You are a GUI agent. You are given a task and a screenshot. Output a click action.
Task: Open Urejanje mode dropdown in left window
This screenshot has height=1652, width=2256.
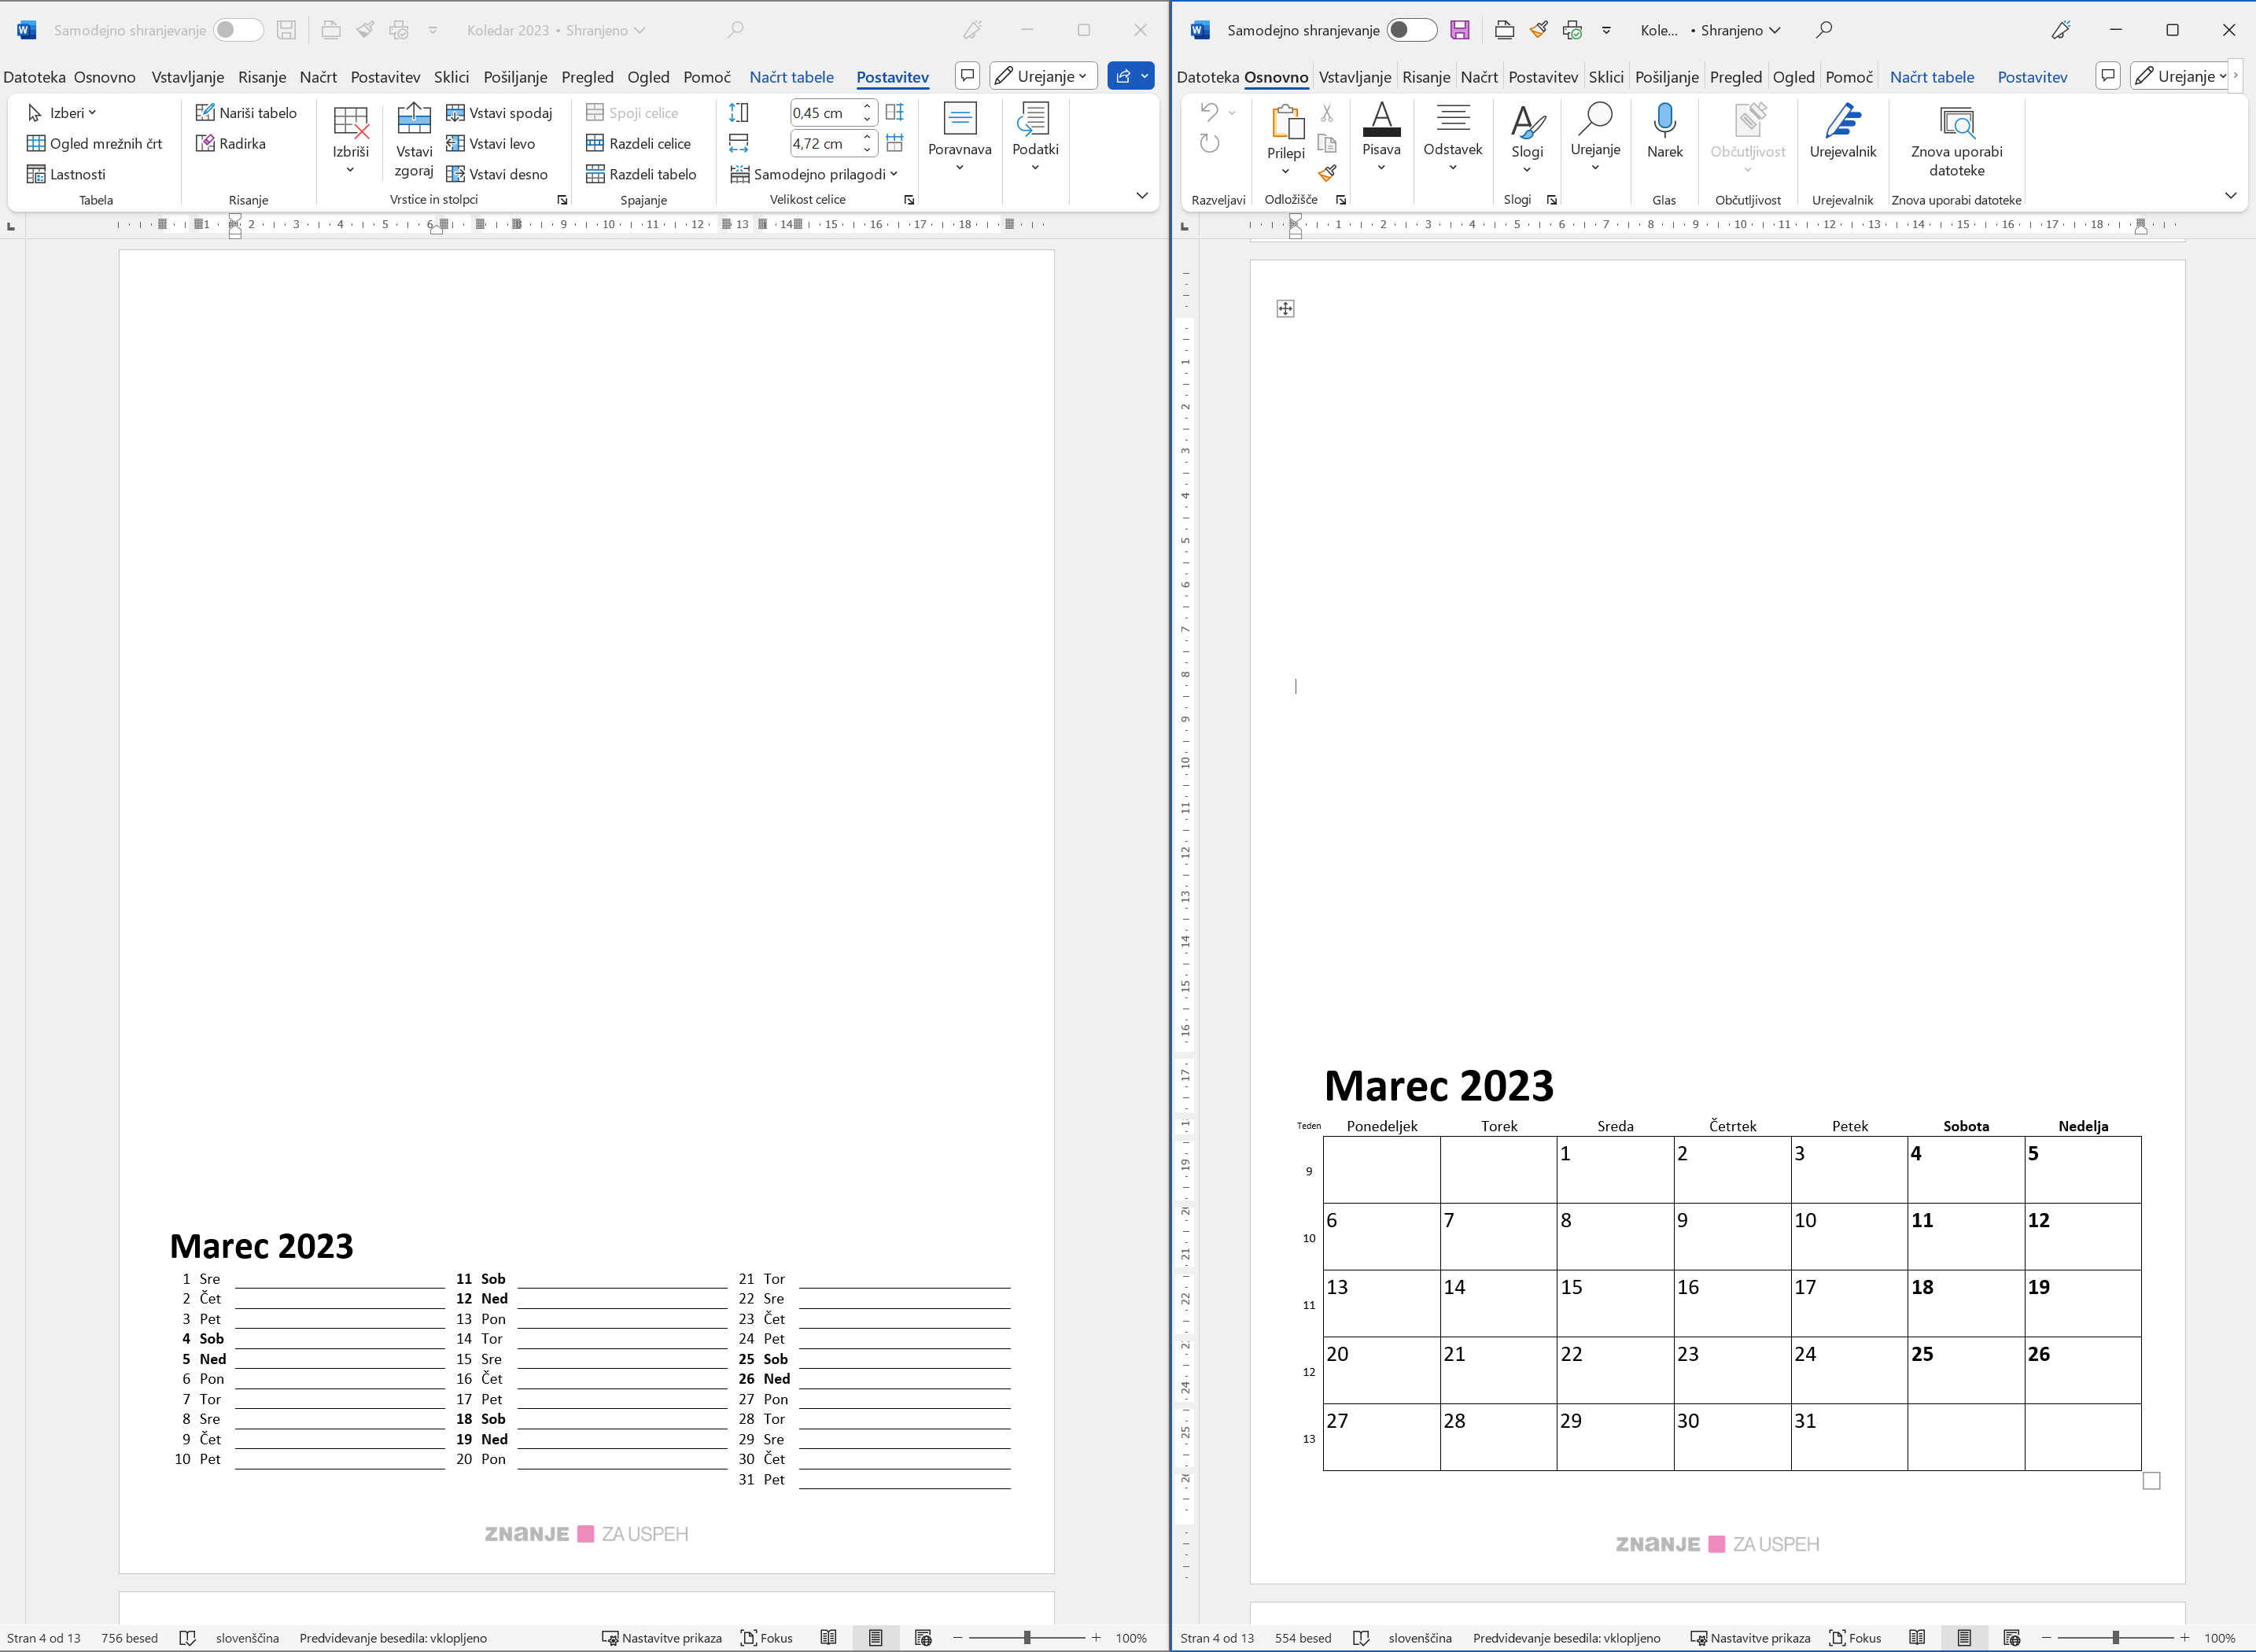coord(1044,76)
